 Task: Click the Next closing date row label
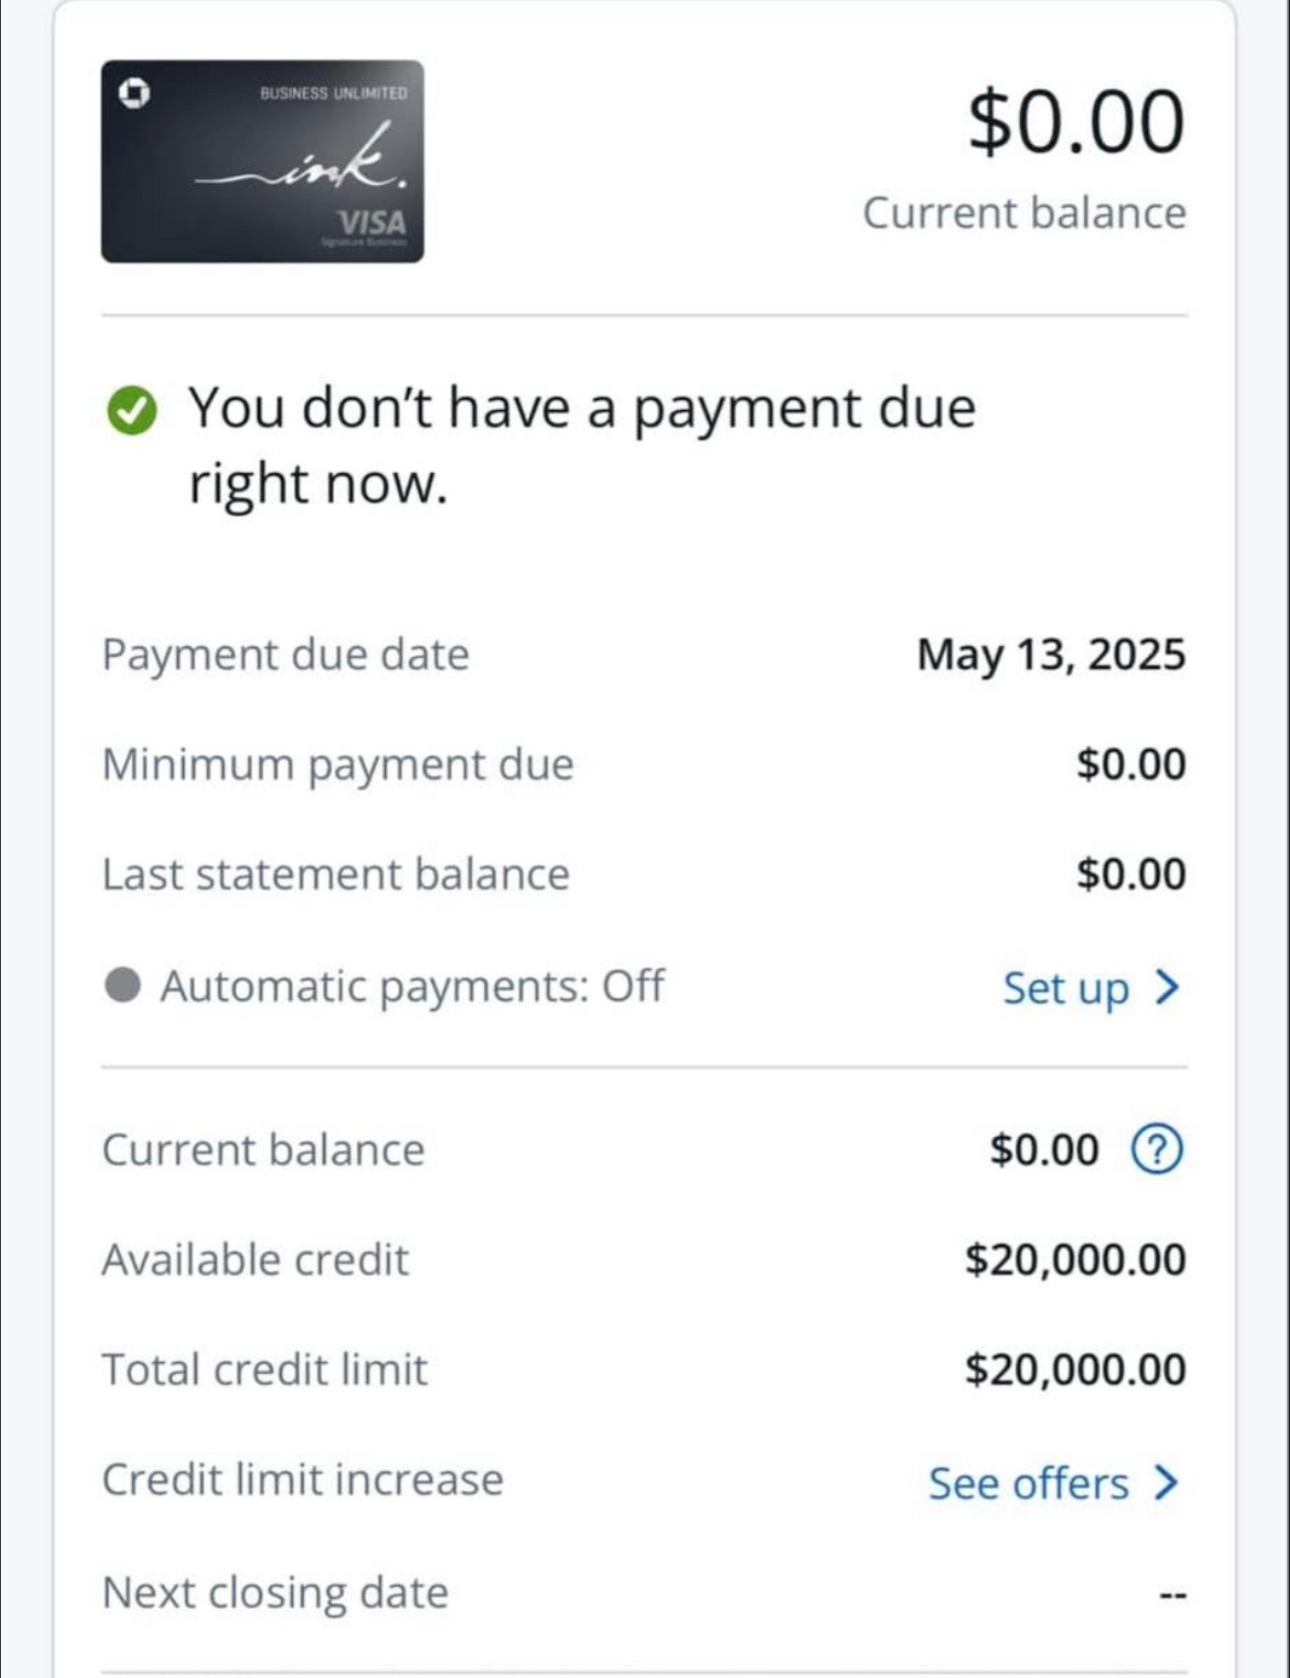(x=276, y=1593)
